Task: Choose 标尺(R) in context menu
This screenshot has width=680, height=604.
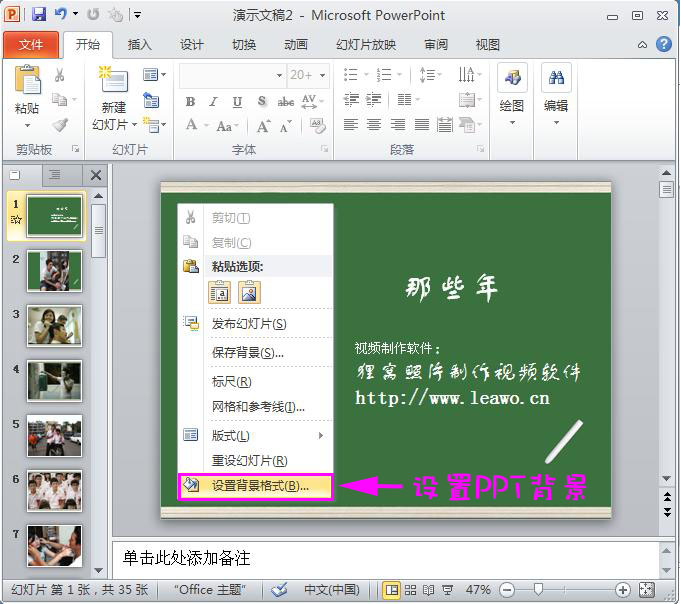Action: (255, 382)
